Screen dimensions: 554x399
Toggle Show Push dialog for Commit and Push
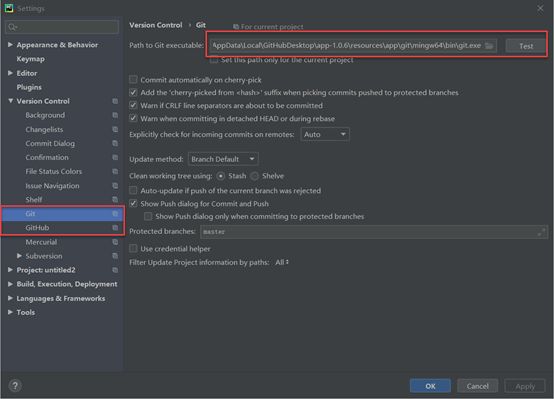133,204
